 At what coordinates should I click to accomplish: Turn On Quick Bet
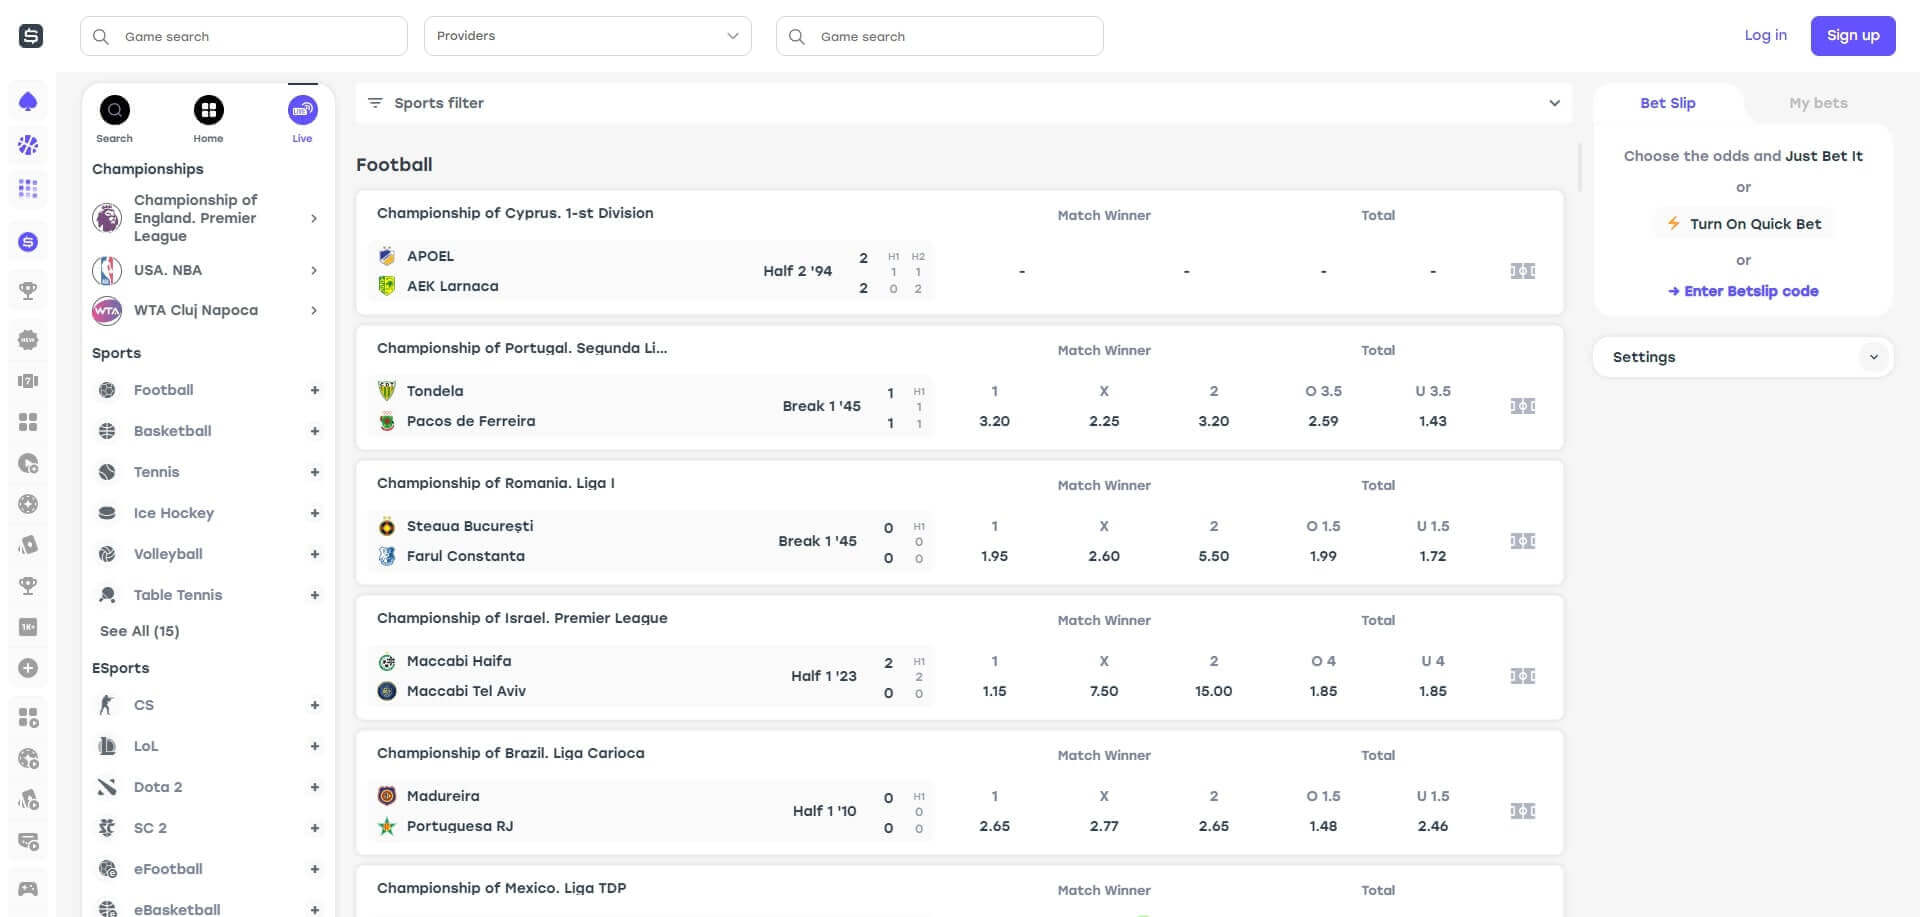tap(1743, 223)
